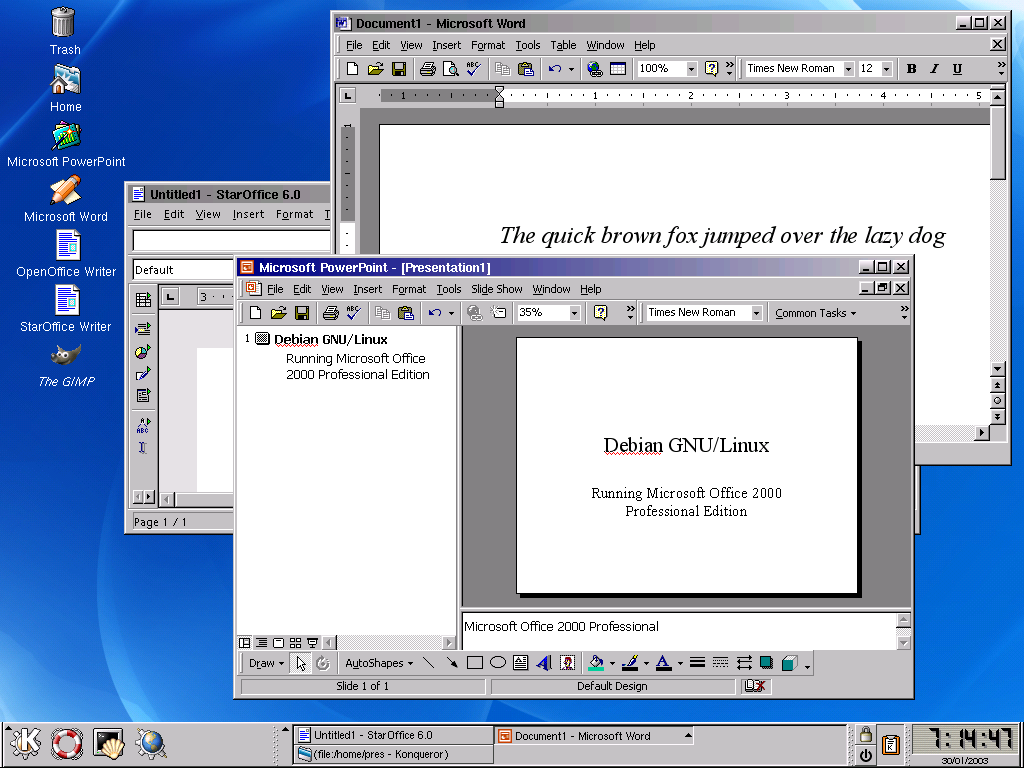Open the Table menu in Microsoft Word

563,45
